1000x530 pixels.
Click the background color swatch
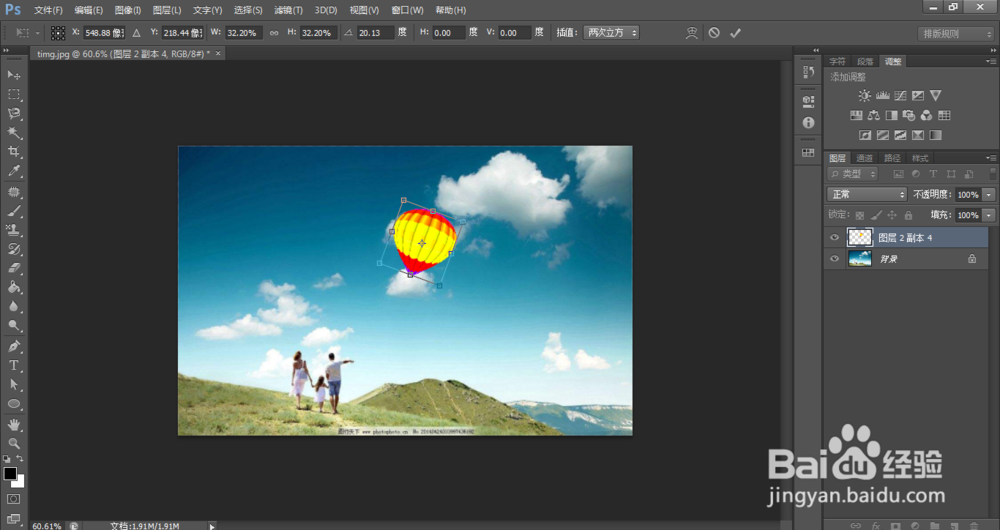coord(19,482)
